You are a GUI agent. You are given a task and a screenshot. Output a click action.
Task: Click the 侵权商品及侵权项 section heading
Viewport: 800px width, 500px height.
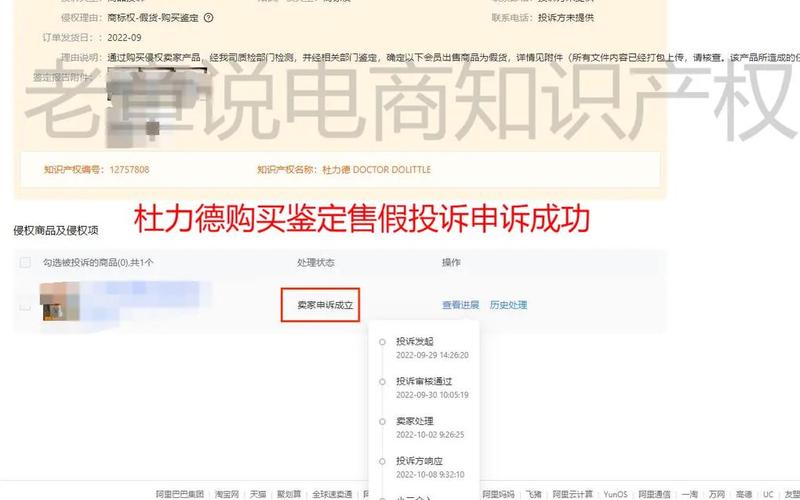point(56,231)
